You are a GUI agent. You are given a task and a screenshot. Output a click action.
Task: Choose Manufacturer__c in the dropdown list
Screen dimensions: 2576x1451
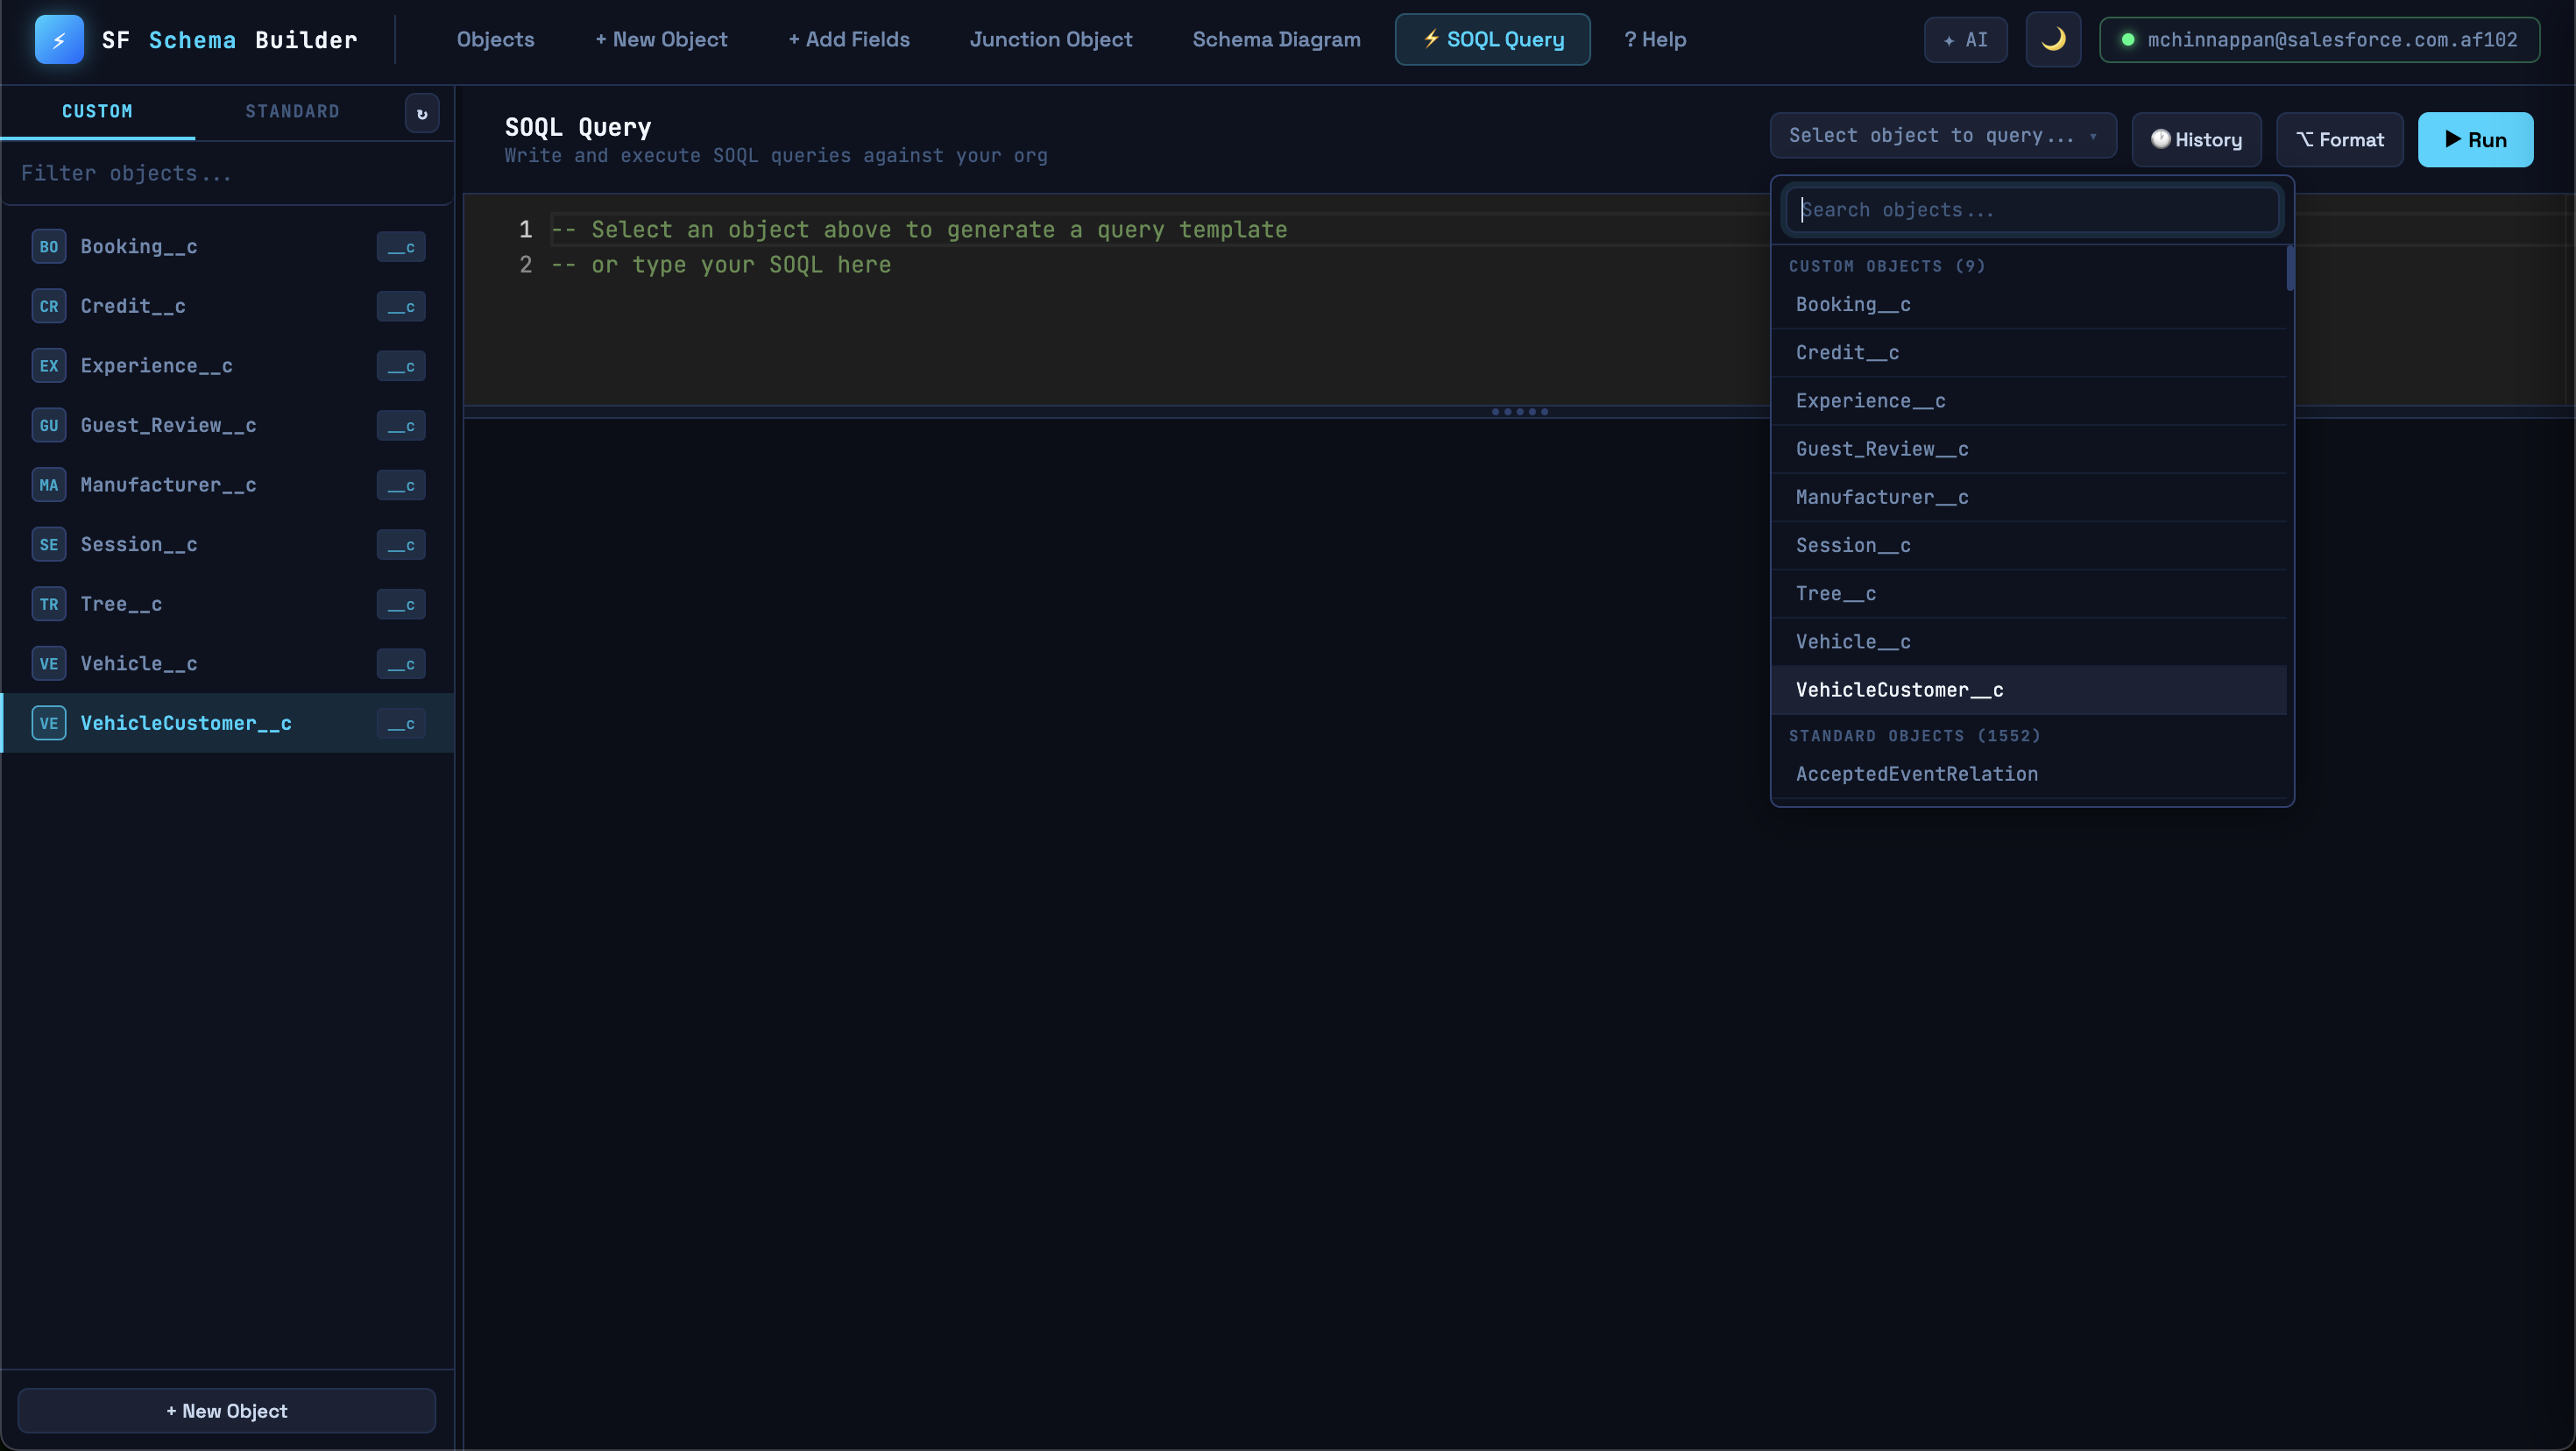2029,497
